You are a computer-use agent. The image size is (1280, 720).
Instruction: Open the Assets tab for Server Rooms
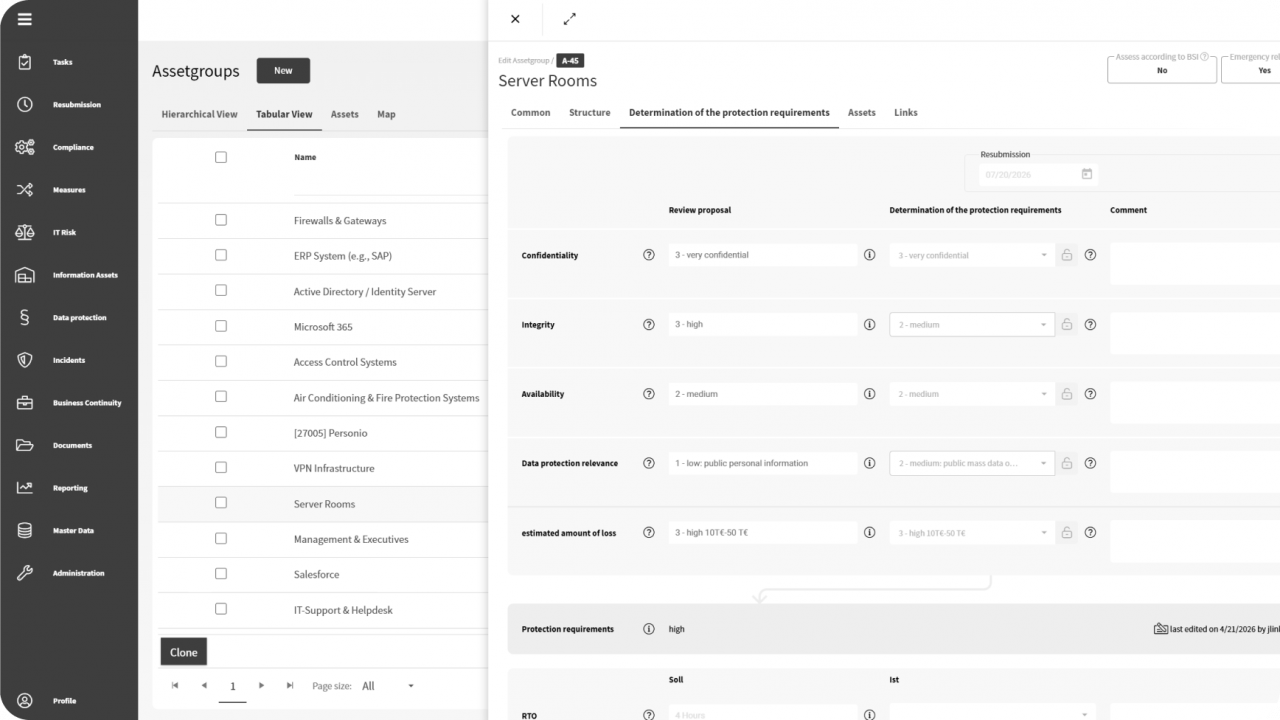coord(861,112)
